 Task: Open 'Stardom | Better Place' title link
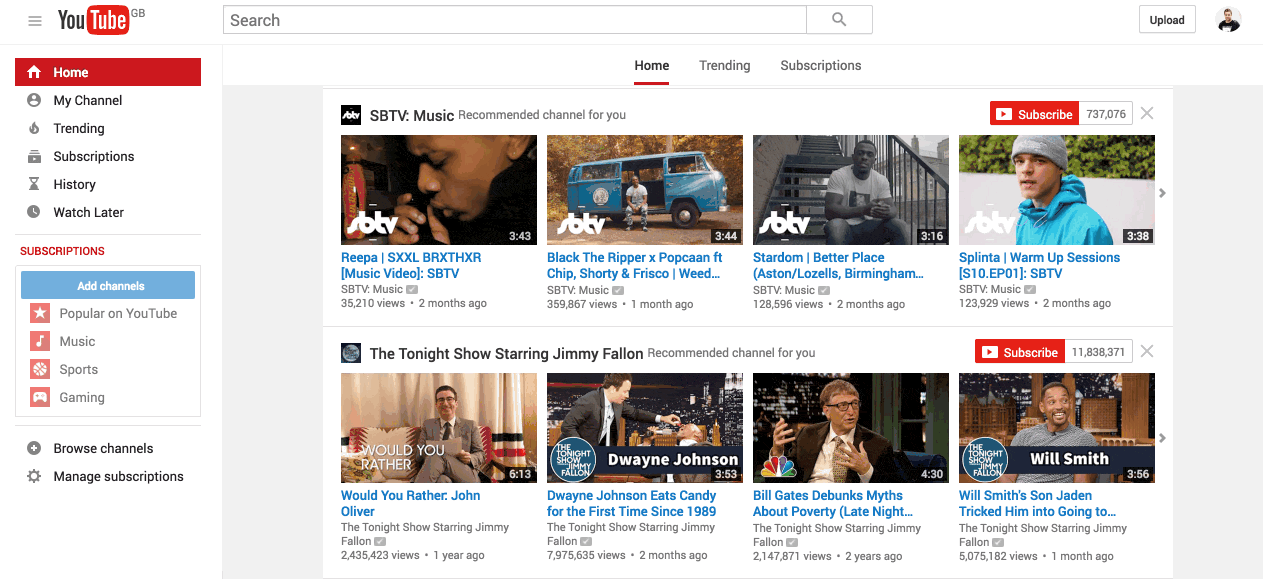[x=839, y=265]
